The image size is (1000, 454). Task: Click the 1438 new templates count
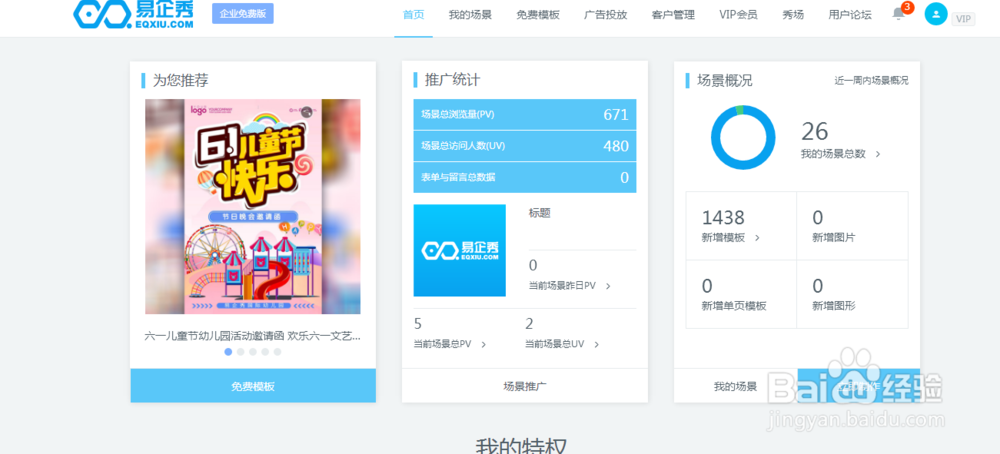click(723, 218)
